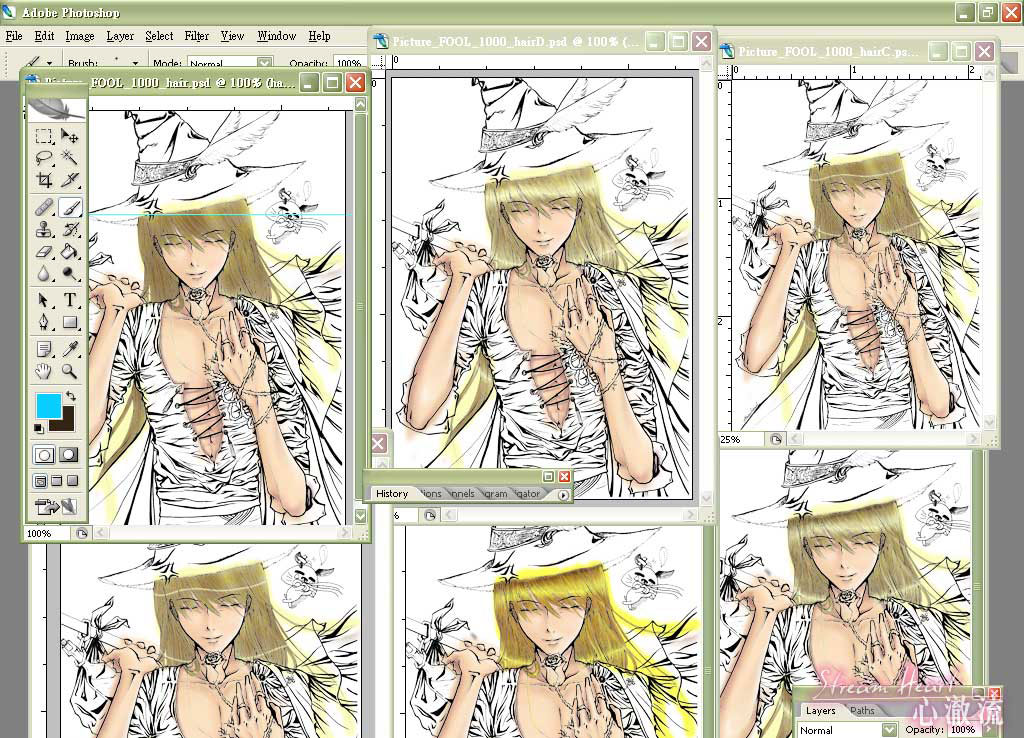The height and width of the screenshot is (738, 1024).
Task: Open Layers blend mode Normal dropdown
Action: point(889,730)
